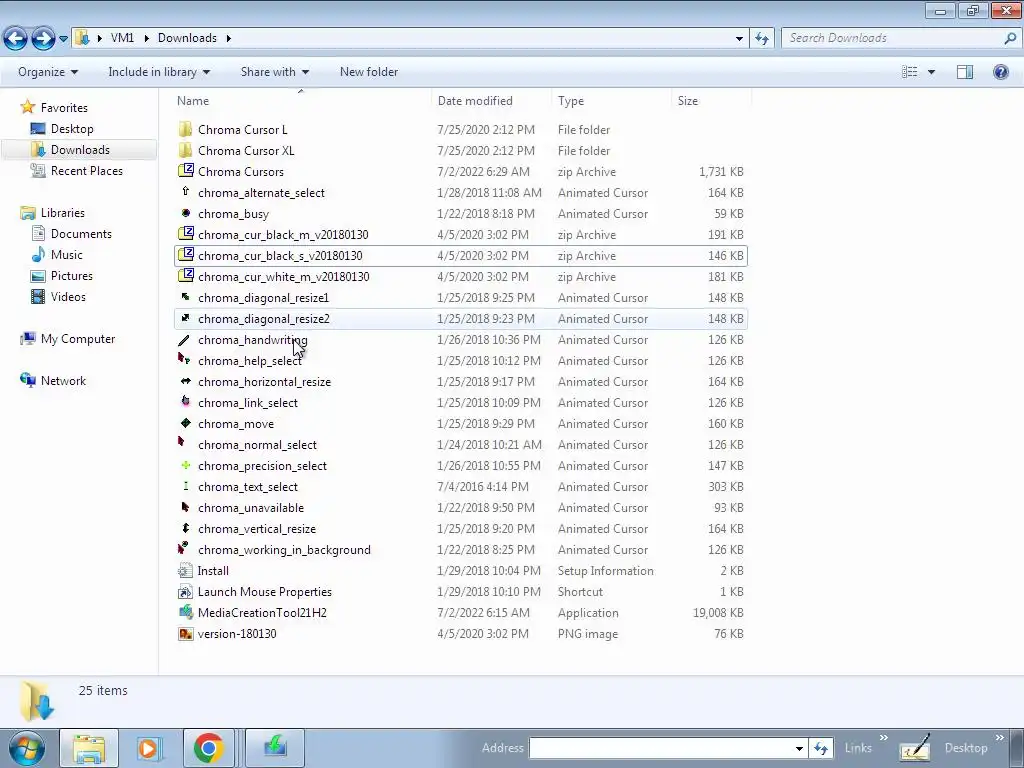Open the view options dropdown arrow
Image resolution: width=1024 pixels, height=768 pixels.
click(x=931, y=72)
